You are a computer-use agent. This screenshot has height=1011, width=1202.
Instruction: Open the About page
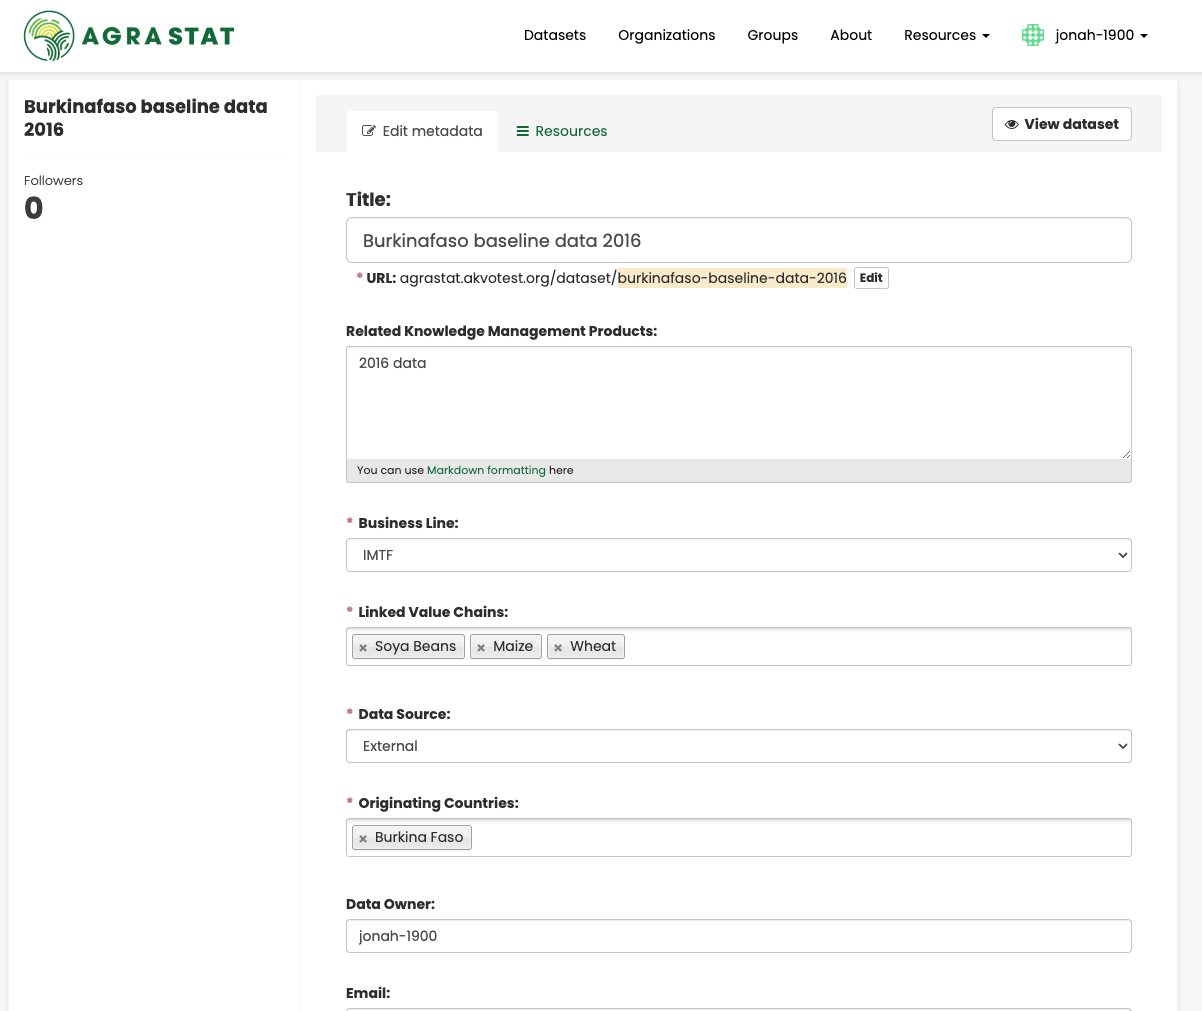(851, 35)
